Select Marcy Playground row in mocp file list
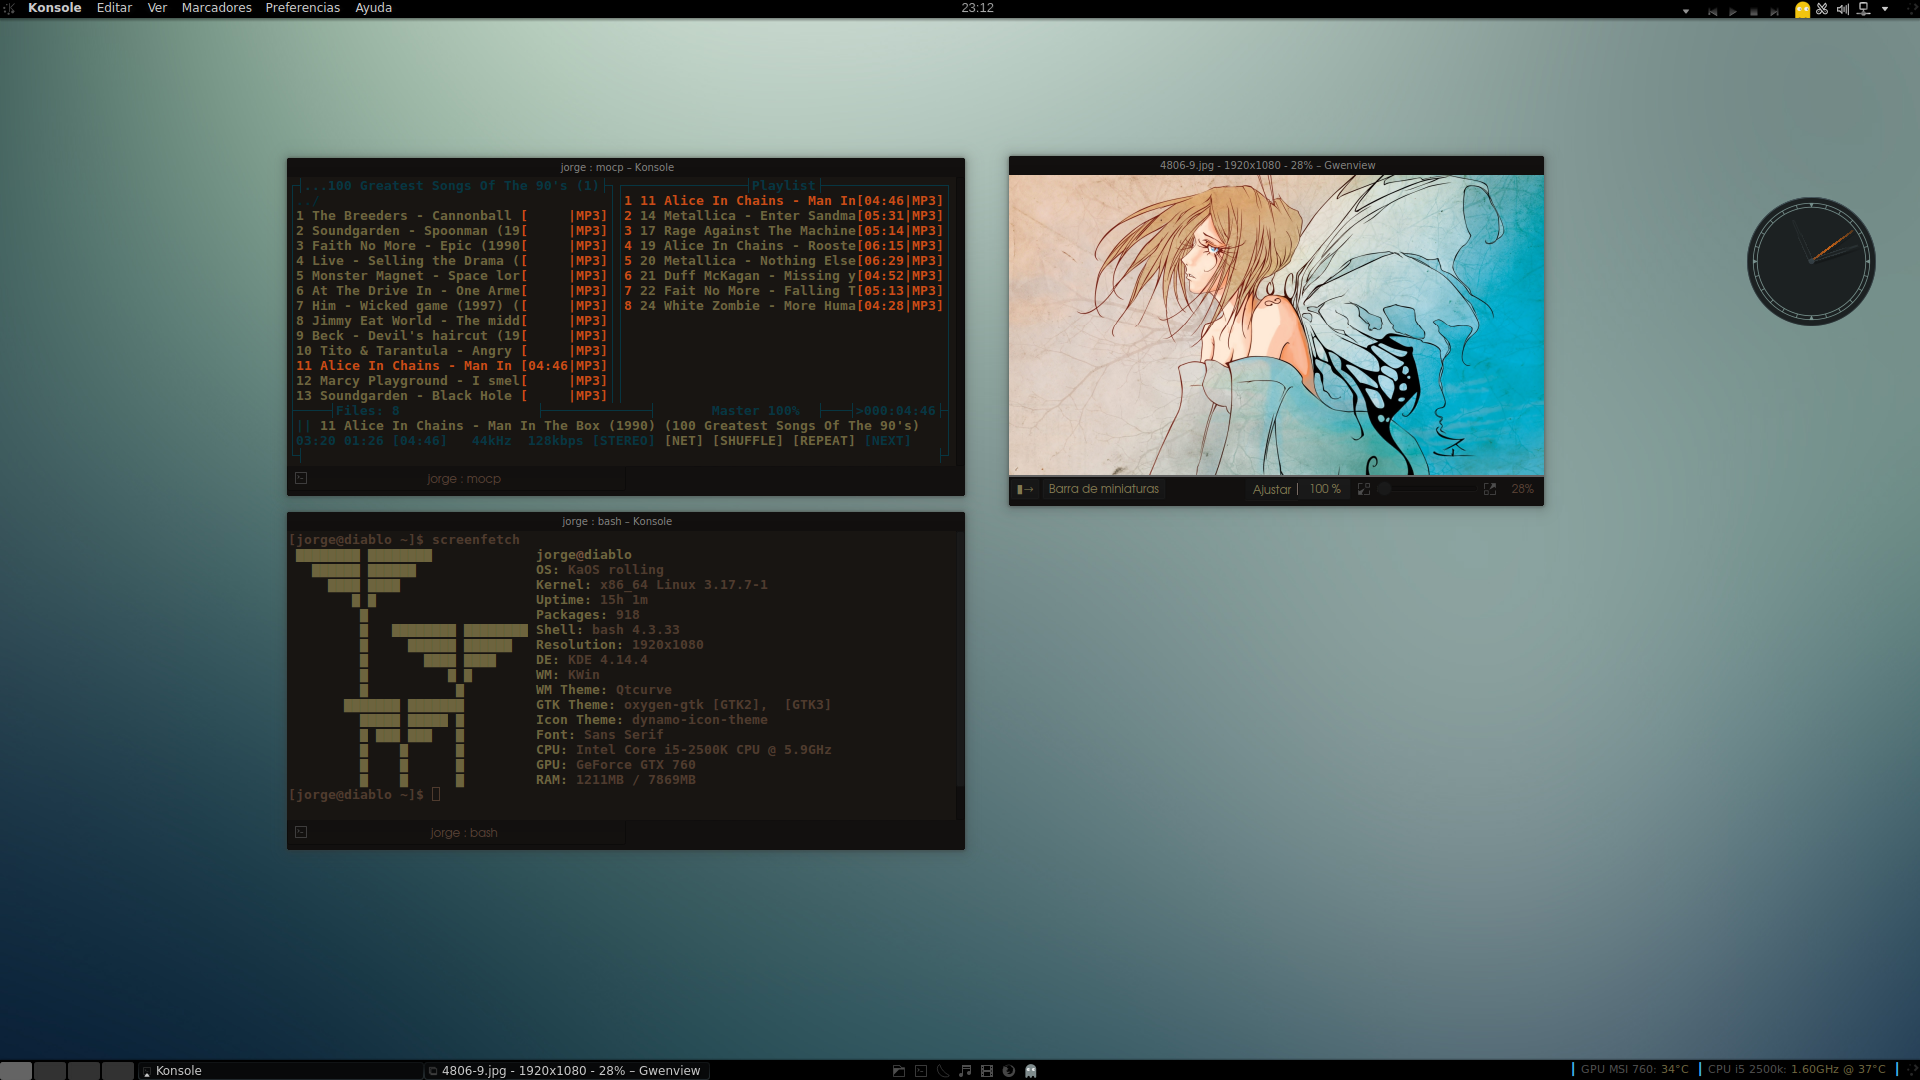Viewport: 1920px width, 1080px height. click(x=451, y=381)
